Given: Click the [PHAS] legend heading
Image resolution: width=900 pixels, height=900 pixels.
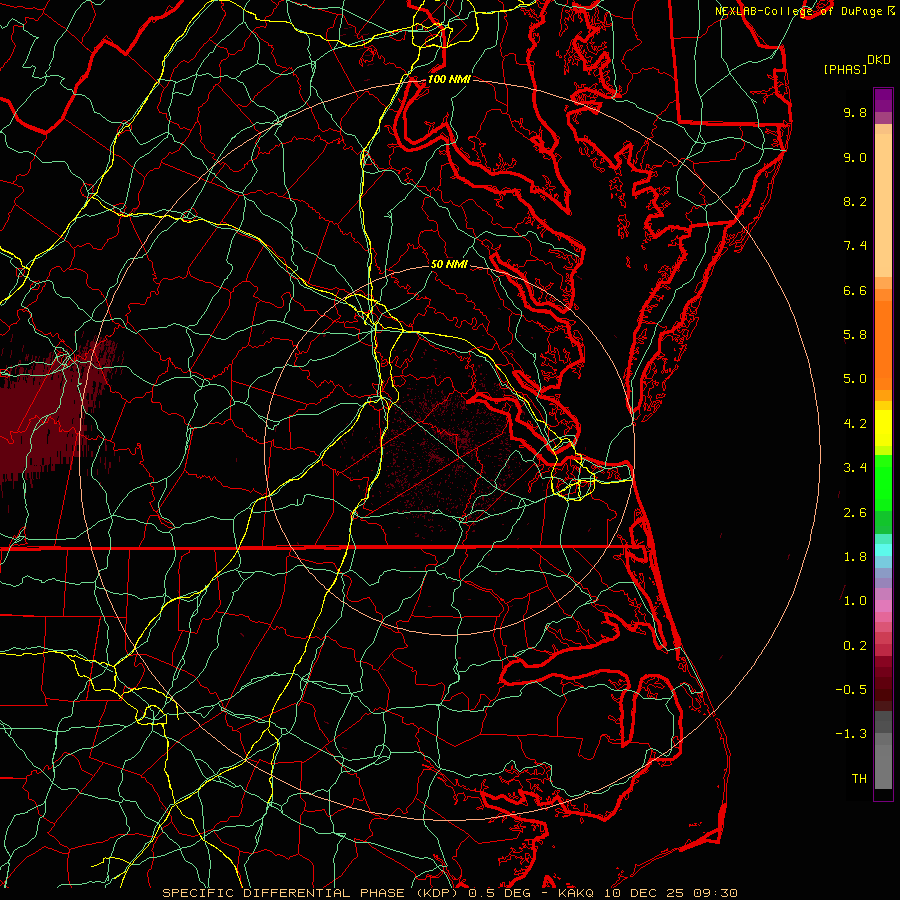Looking at the screenshot, I should pyautogui.click(x=845, y=69).
